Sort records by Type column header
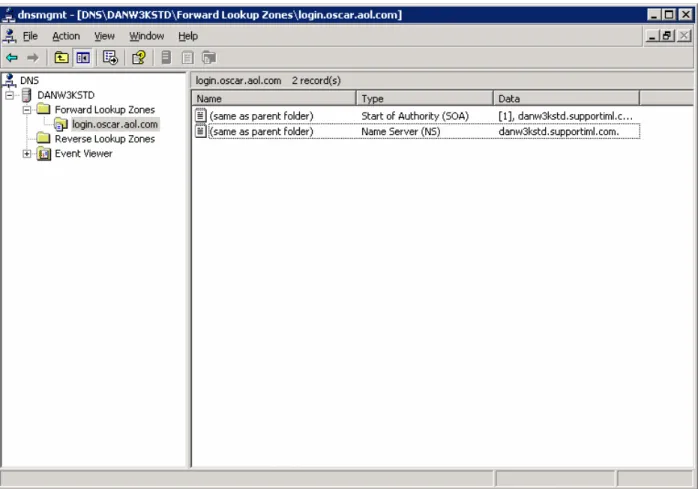Viewport: 698px width, 489px height. (x=425, y=98)
